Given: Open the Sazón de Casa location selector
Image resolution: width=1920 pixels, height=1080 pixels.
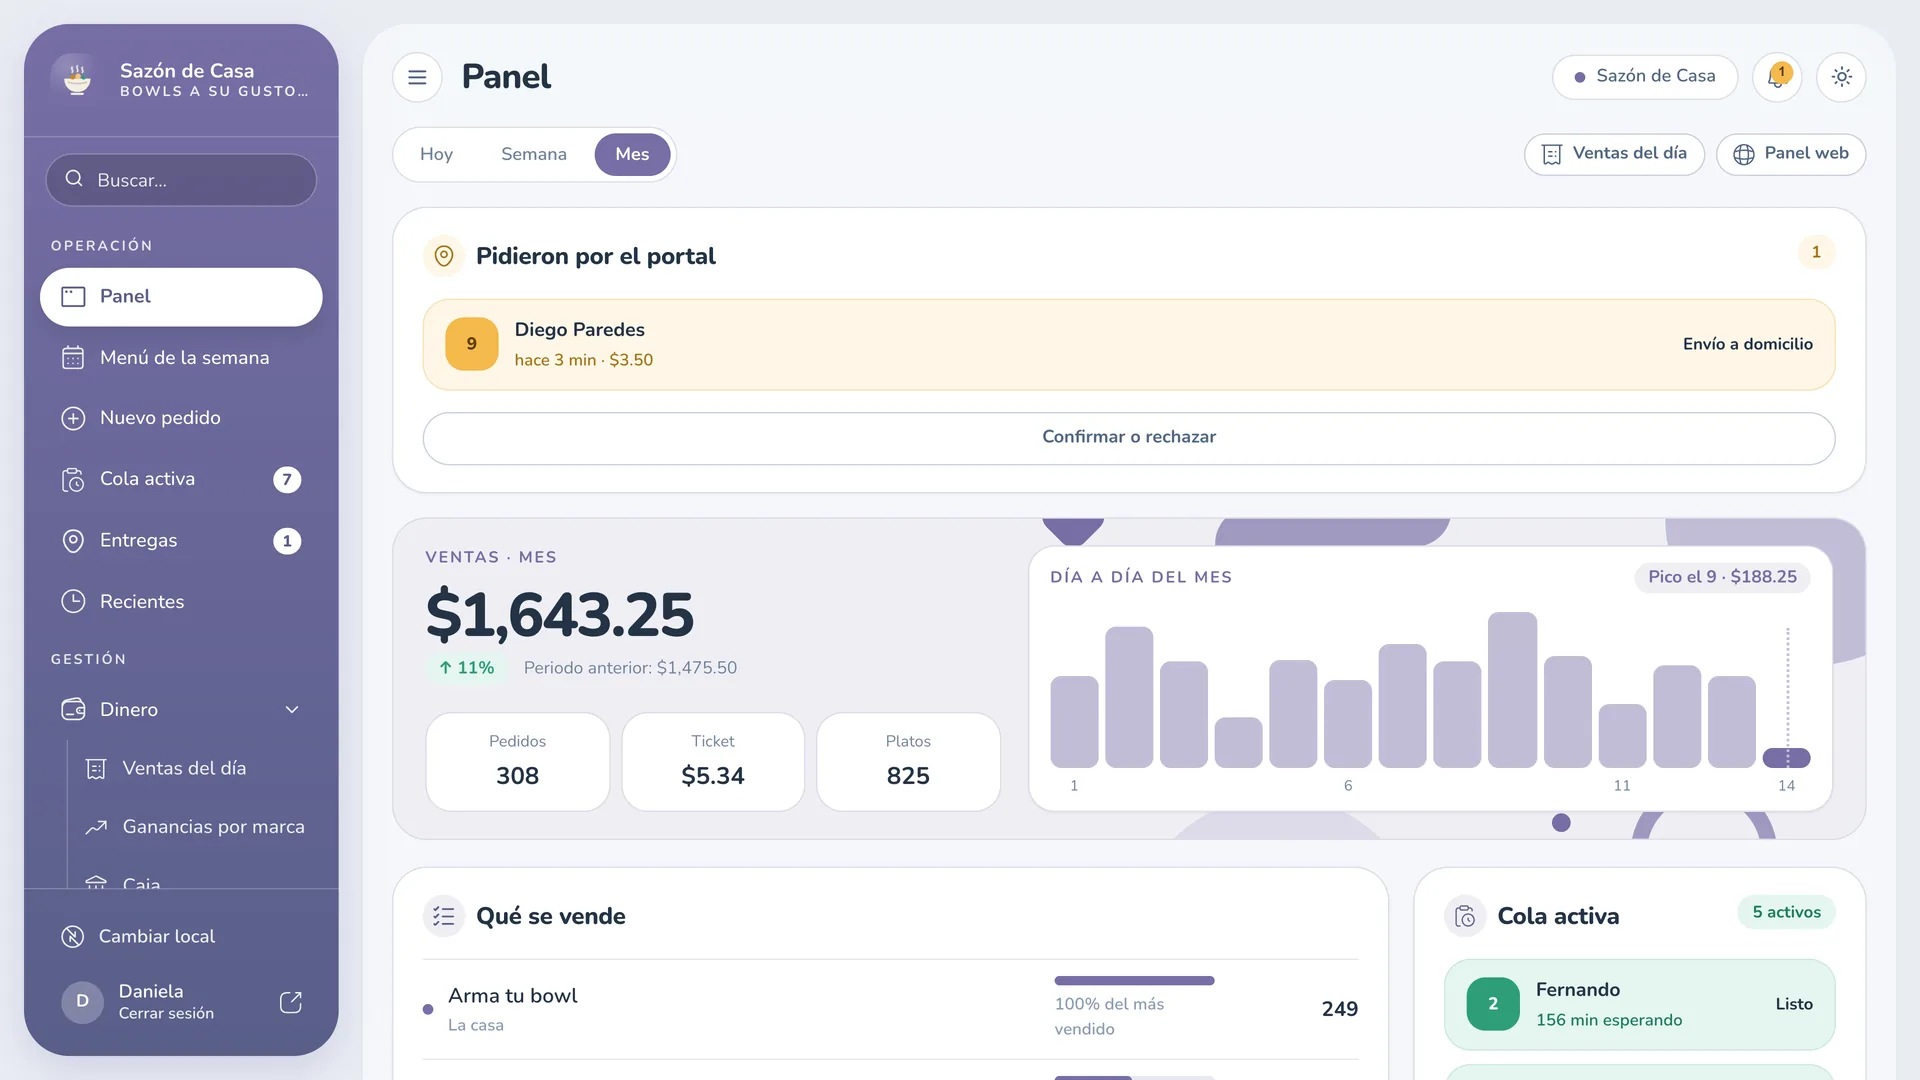Looking at the screenshot, I should click(1645, 77).
